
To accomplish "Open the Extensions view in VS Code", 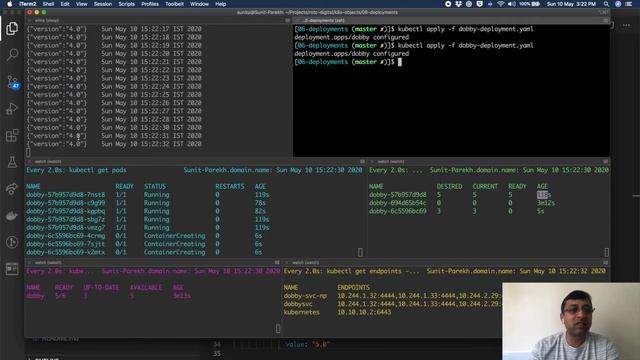I will (x=12, y=135).
